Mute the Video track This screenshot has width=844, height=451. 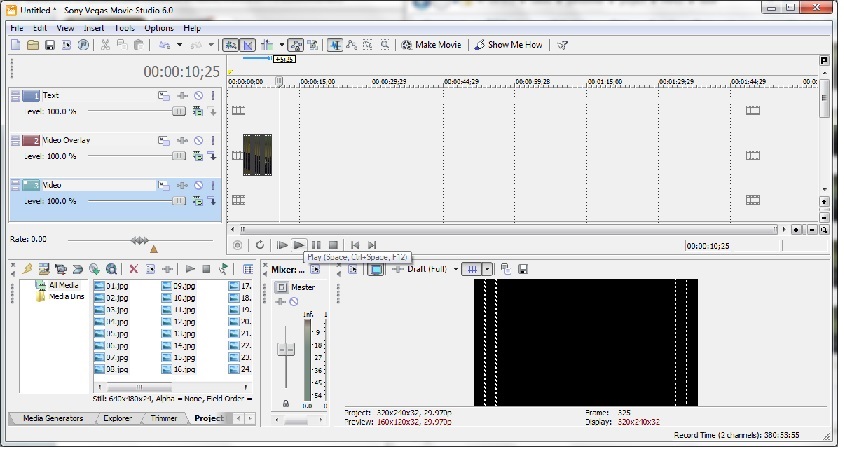pyautogui.click(x=199, y=186)
